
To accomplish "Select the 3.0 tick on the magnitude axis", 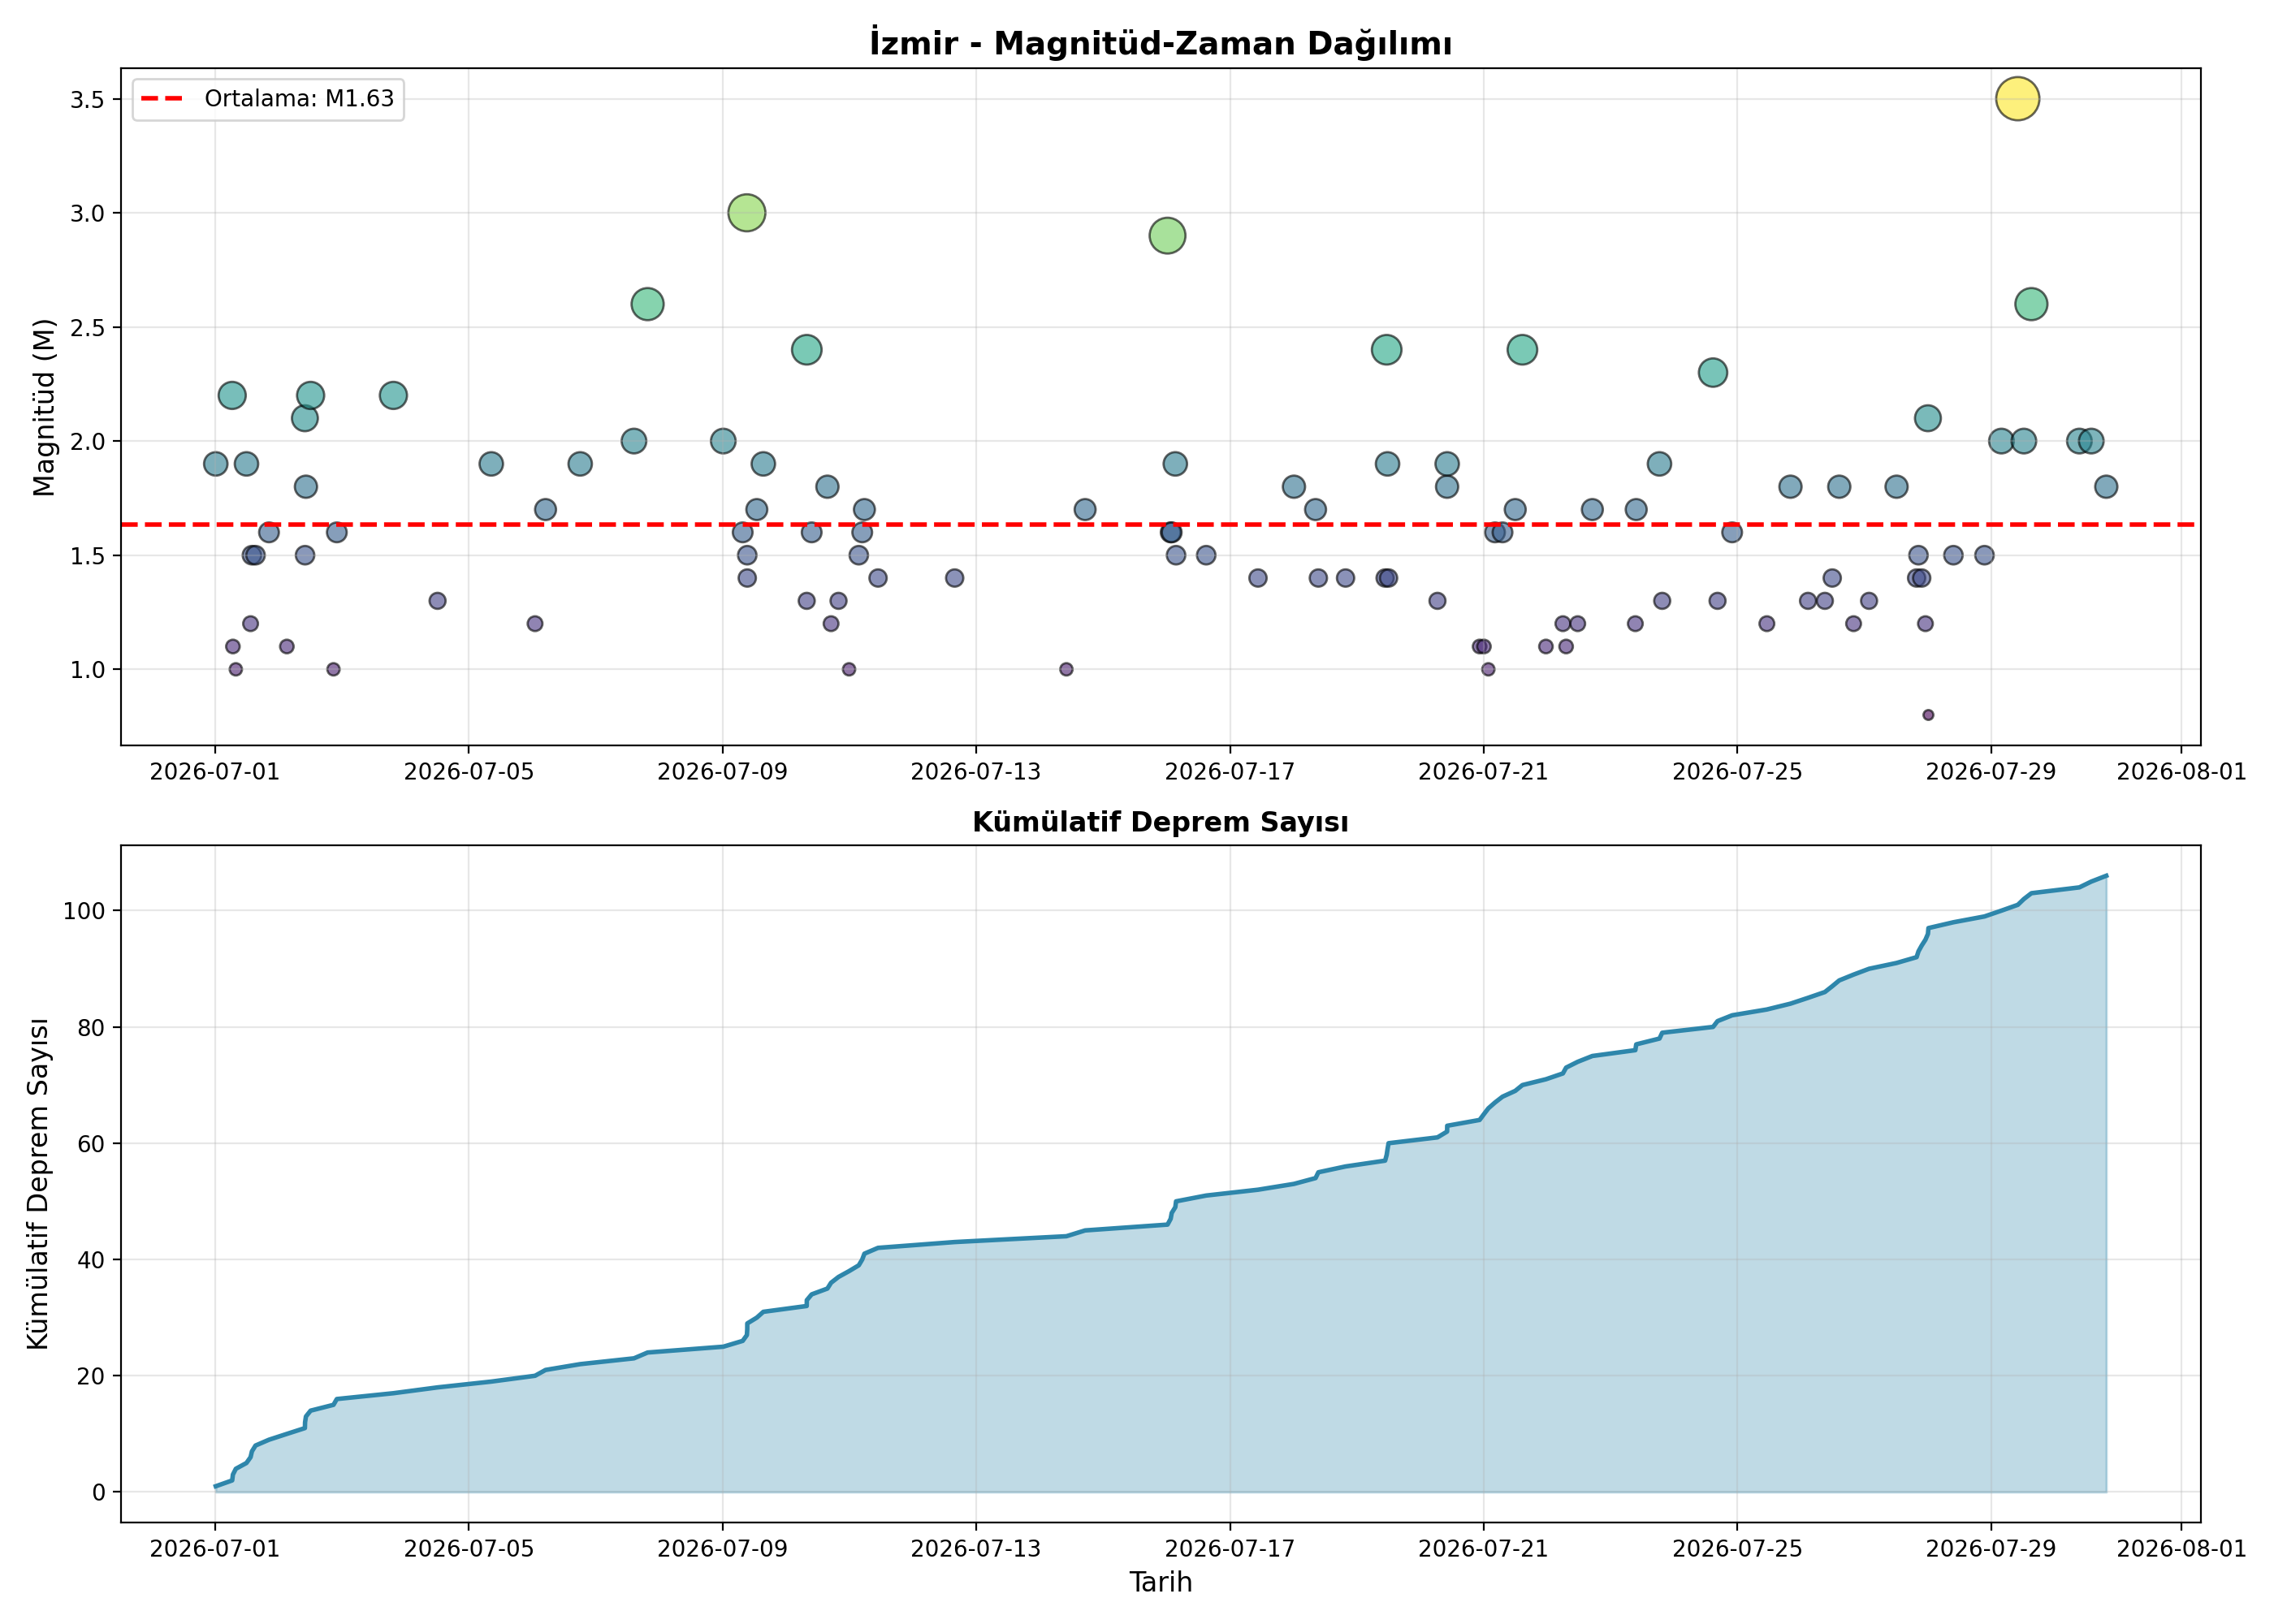I will (x=87, y=213).
